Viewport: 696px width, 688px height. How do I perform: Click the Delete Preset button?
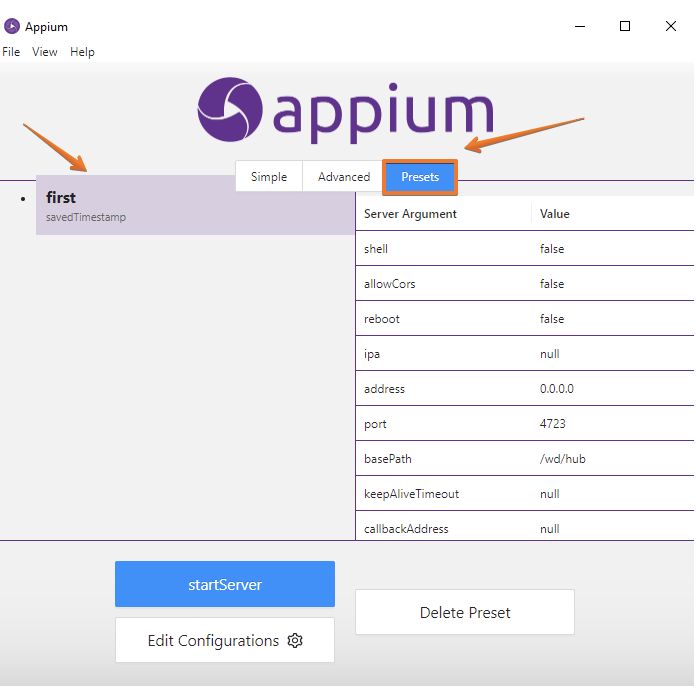point(465,612)
